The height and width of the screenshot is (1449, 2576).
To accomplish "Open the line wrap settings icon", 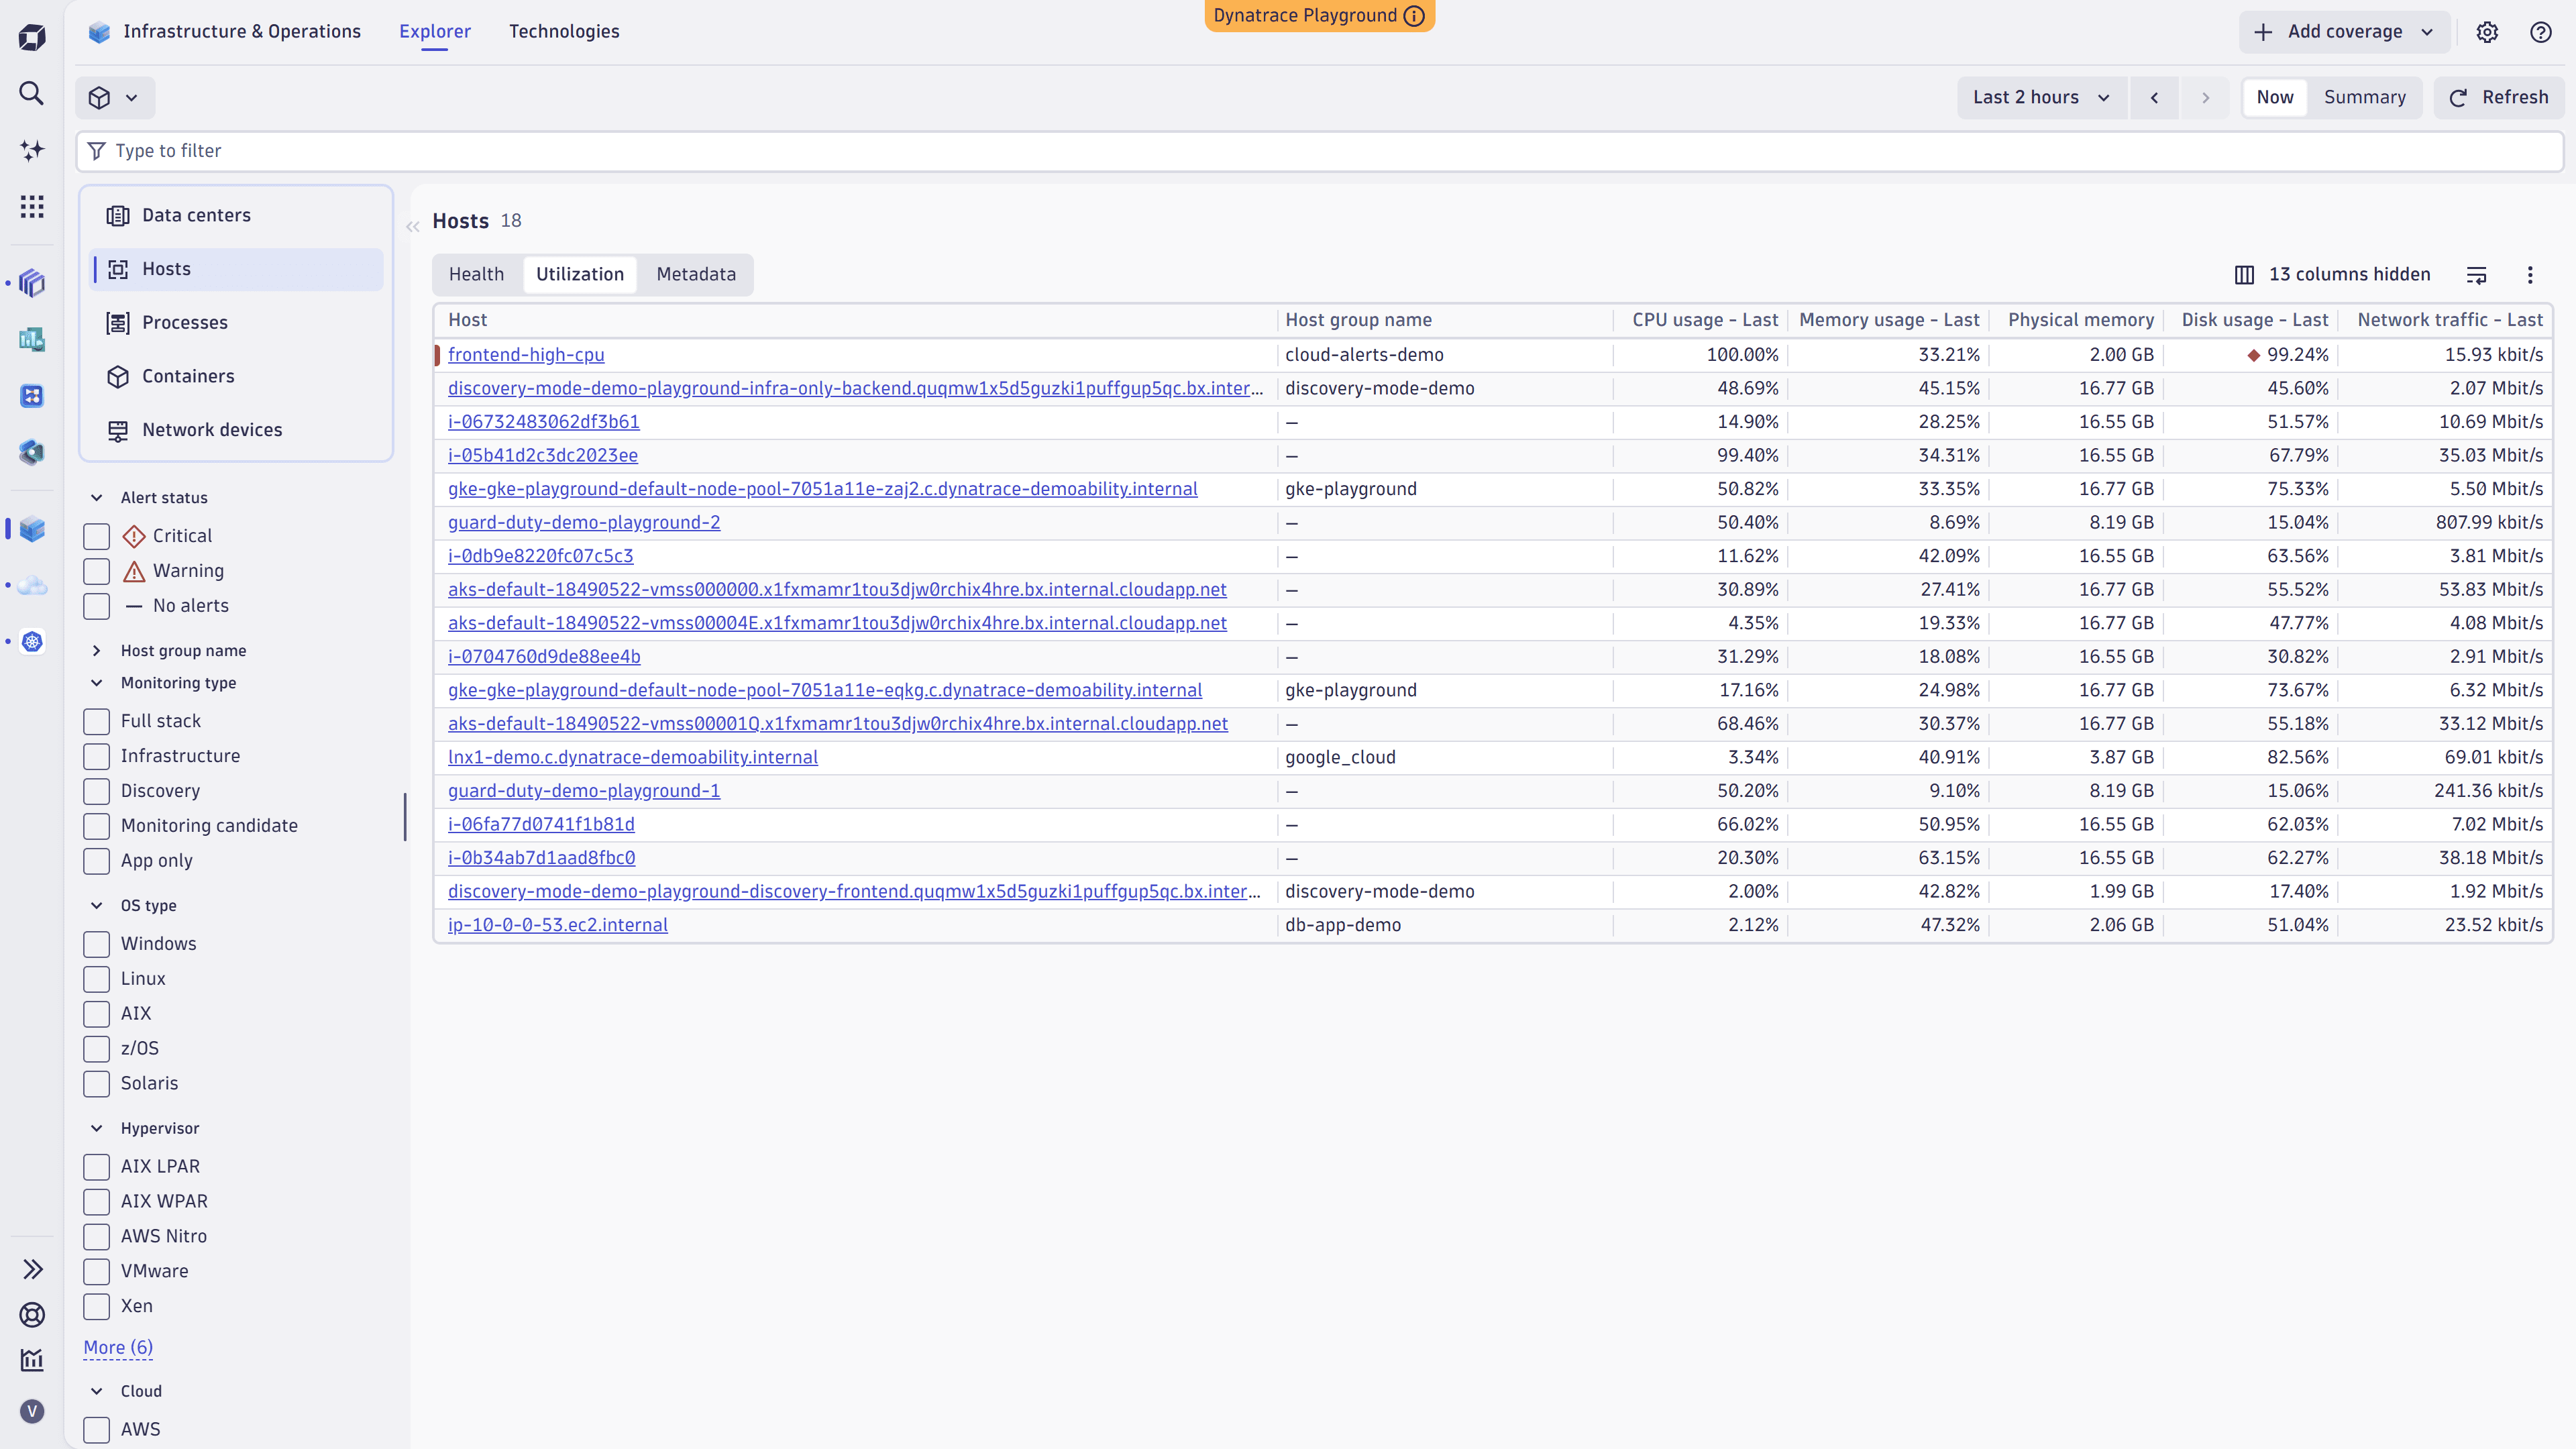I will pos(2477,275).
